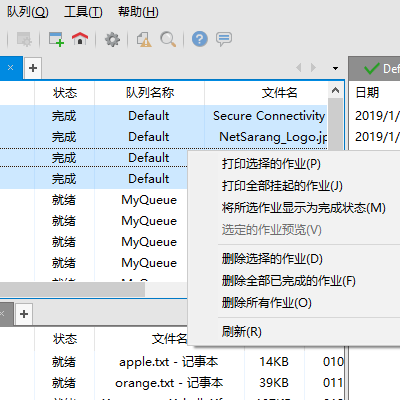This screenshot has width=400, height=400.
Task: Add a new tab in lower pane
Action: [24, 314]
